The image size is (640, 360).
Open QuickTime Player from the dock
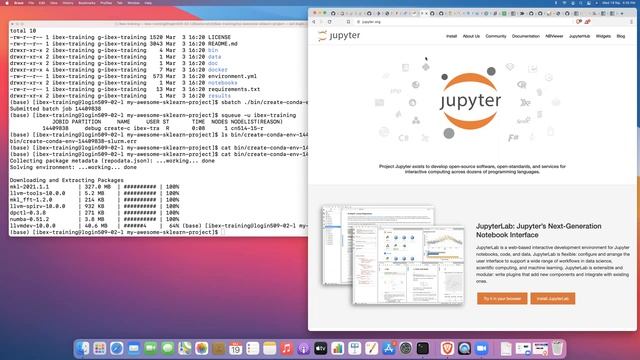(x=464, y=349)
